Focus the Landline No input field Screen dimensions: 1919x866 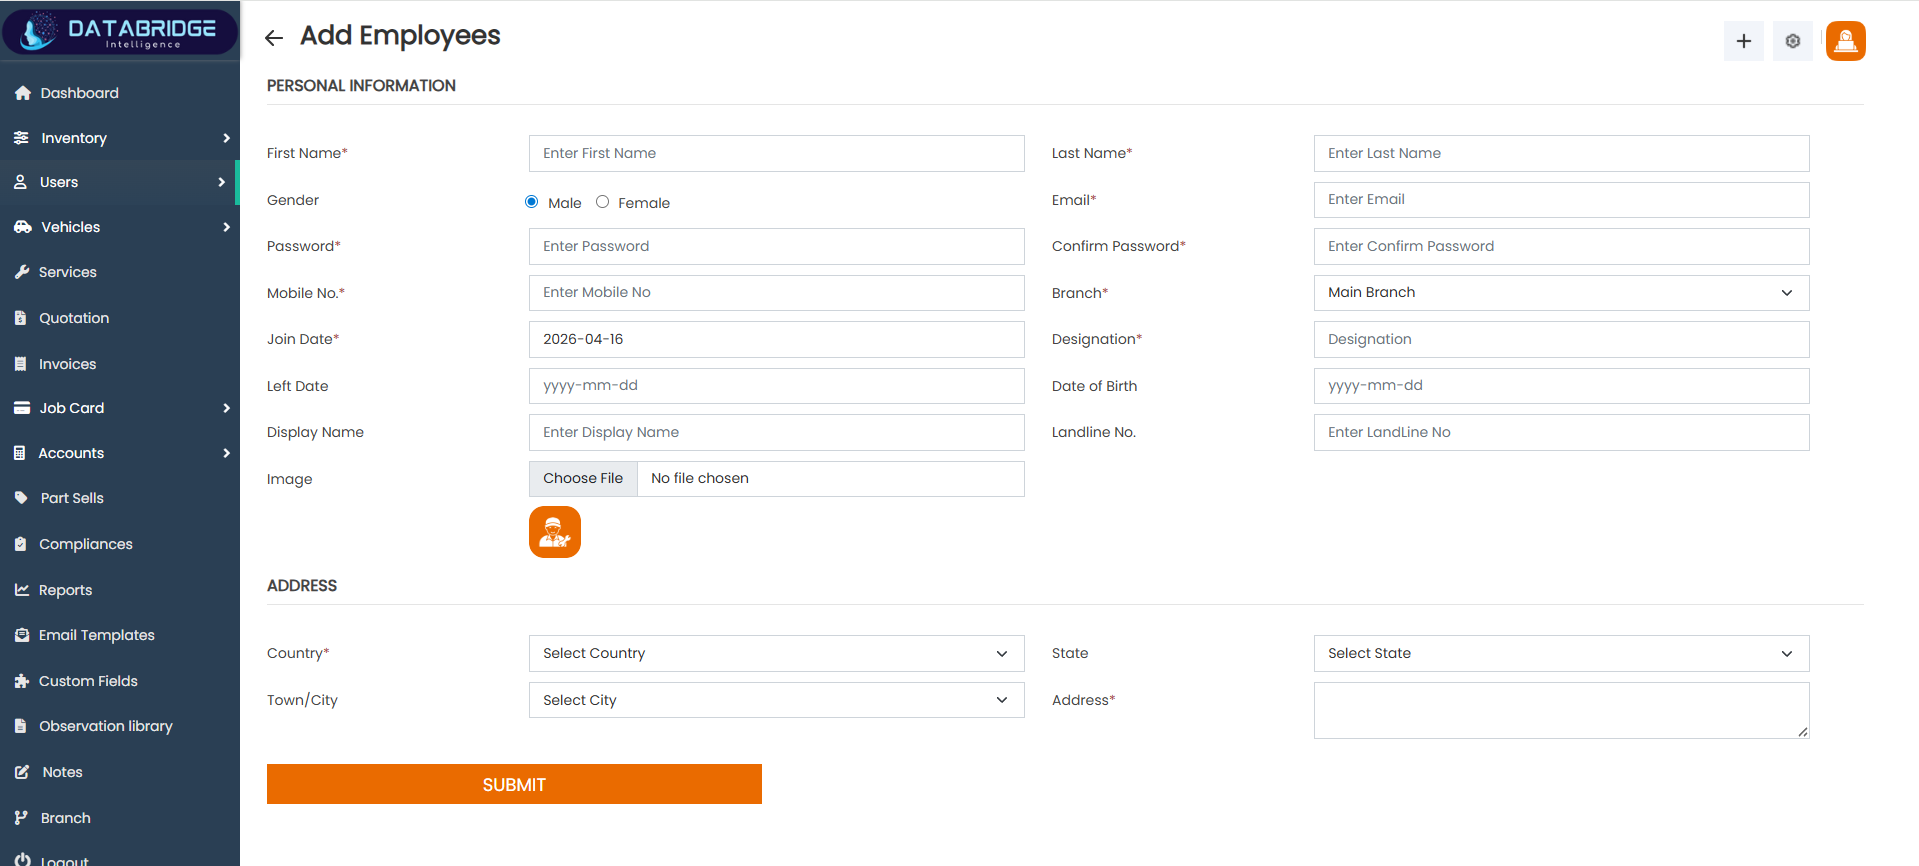[x=1561, y=433]
